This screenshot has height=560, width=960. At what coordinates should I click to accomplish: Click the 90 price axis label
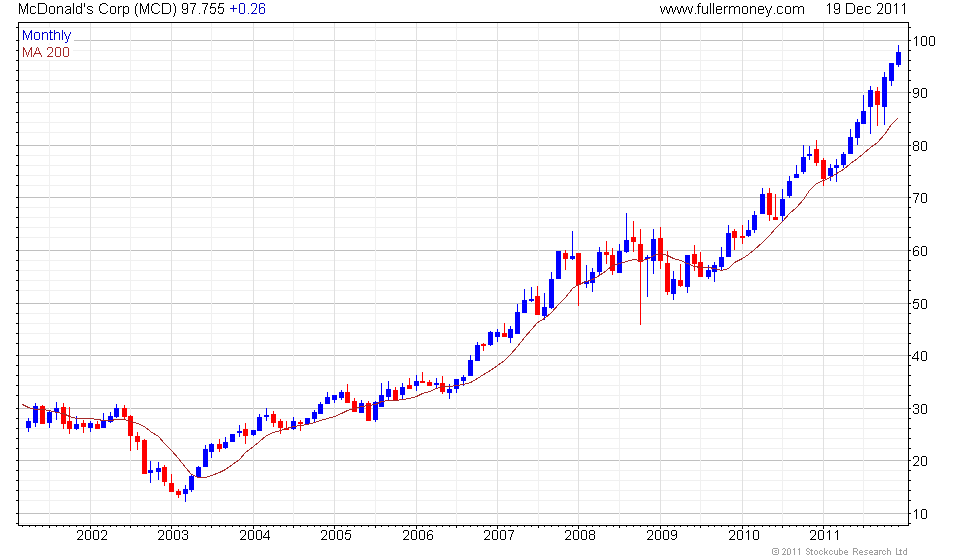click(x=920, y=94)
